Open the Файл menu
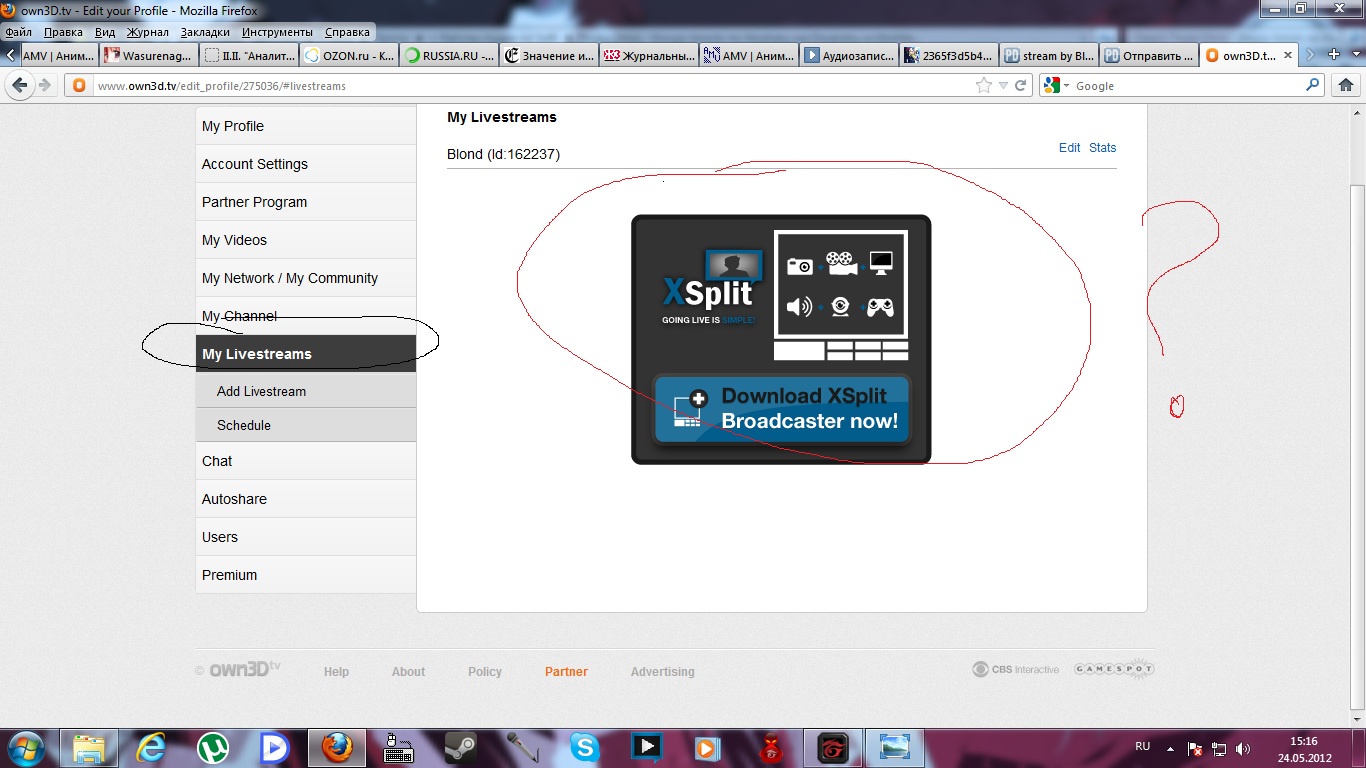Viewport: 1366px width, 768px height. [19, 32]
